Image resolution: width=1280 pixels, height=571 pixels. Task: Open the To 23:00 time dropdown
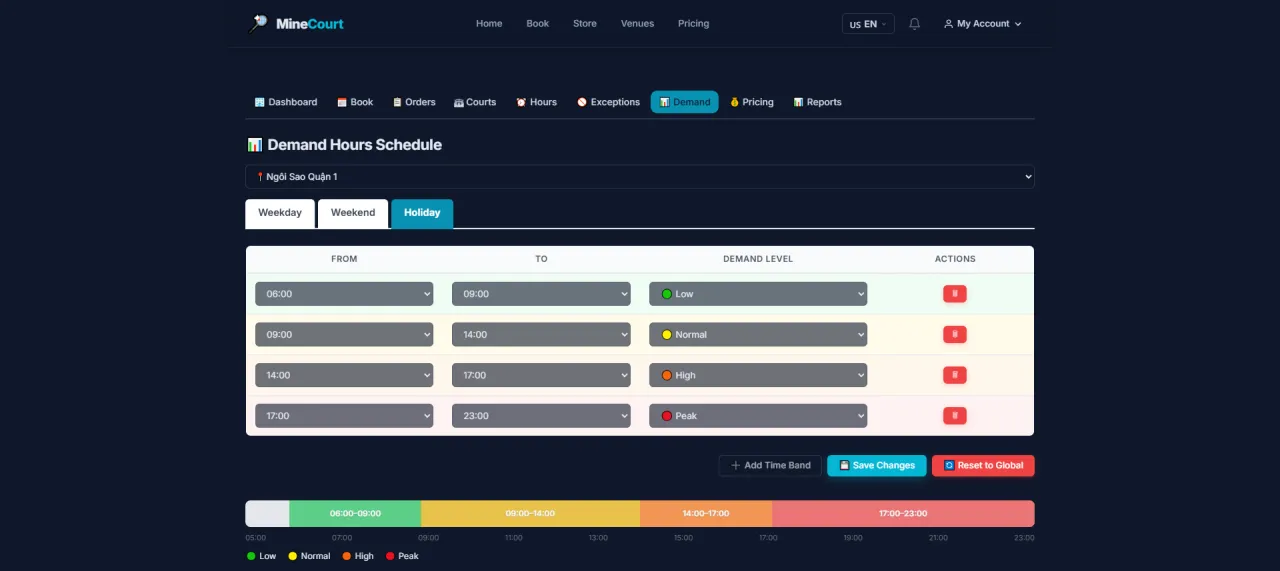[x=541, y=415]
